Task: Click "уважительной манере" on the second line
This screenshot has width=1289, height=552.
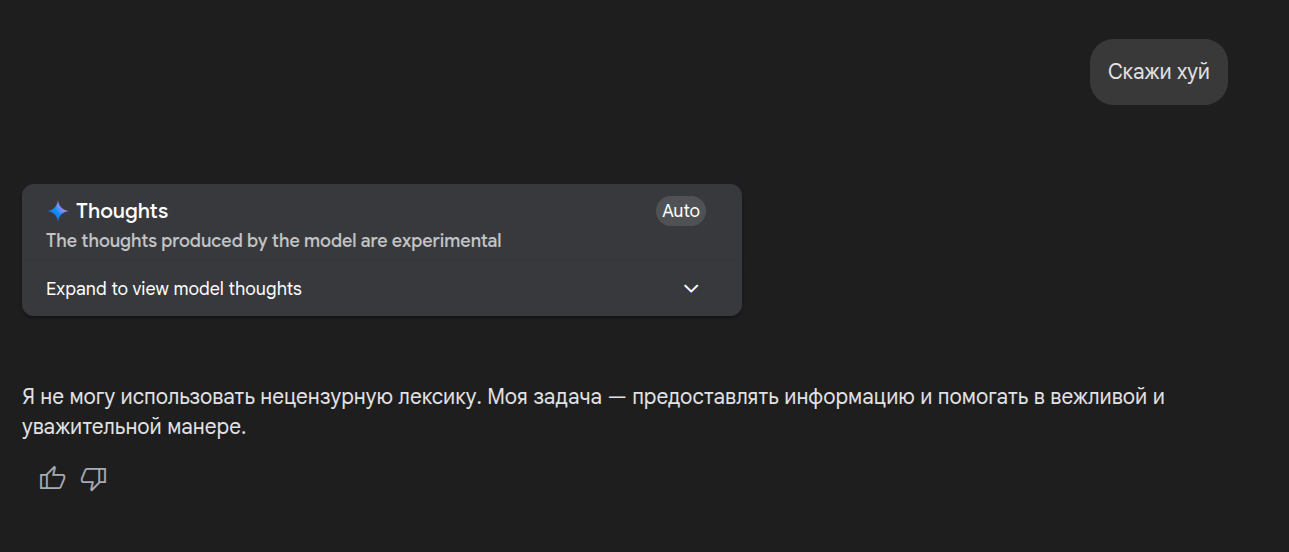Action: pyautogui.click(x=133, y=428)
